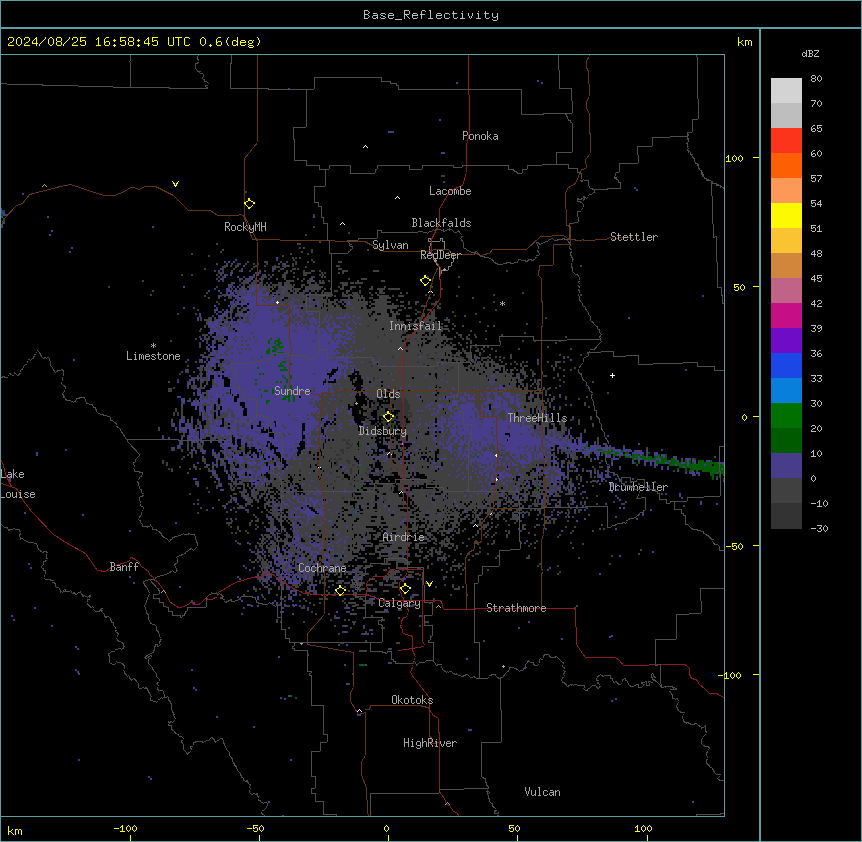This screenshot has width=862, height=842.
Task: Select the RockyMH label
Action: click(x=245, y=227)
